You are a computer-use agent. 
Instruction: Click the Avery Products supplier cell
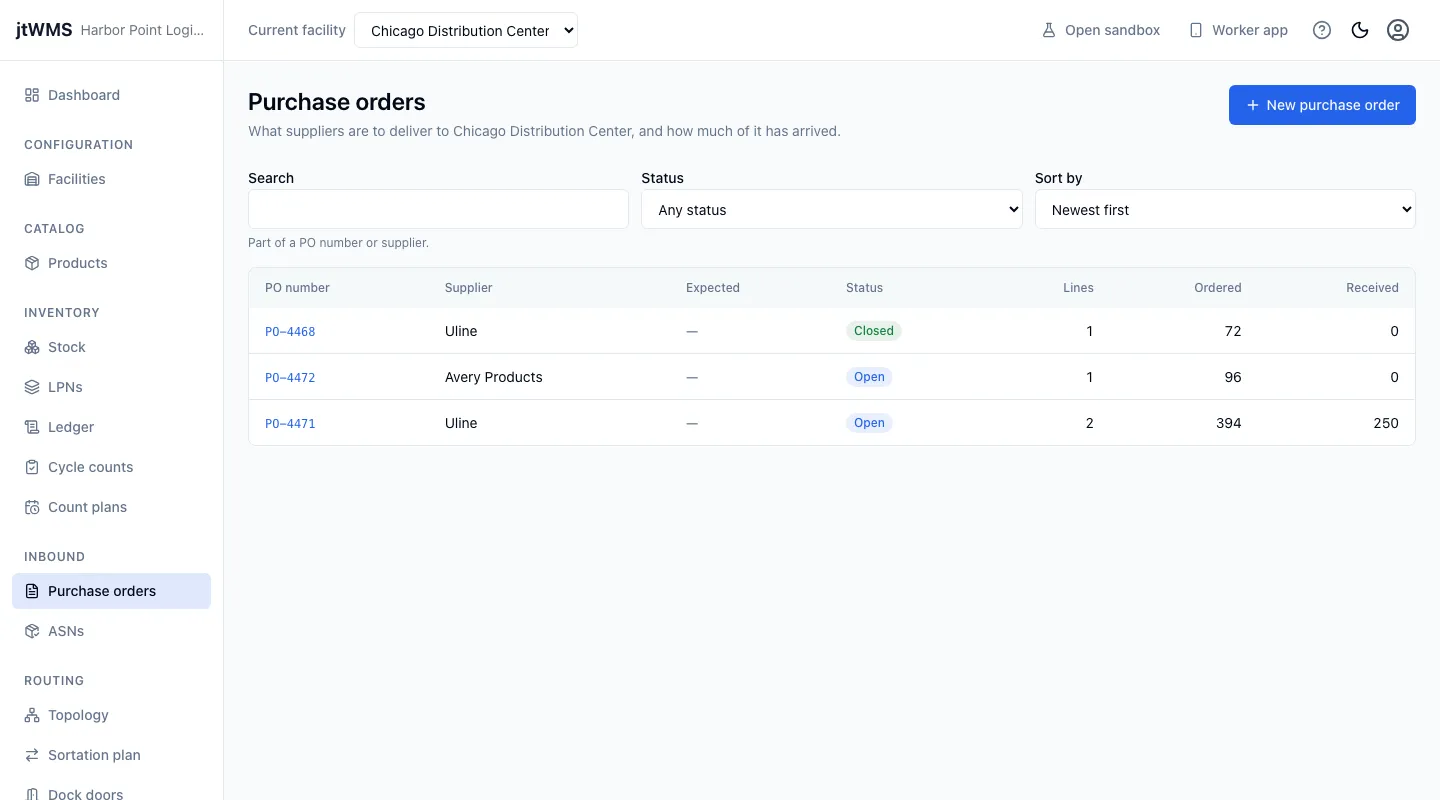click(494, 377)
